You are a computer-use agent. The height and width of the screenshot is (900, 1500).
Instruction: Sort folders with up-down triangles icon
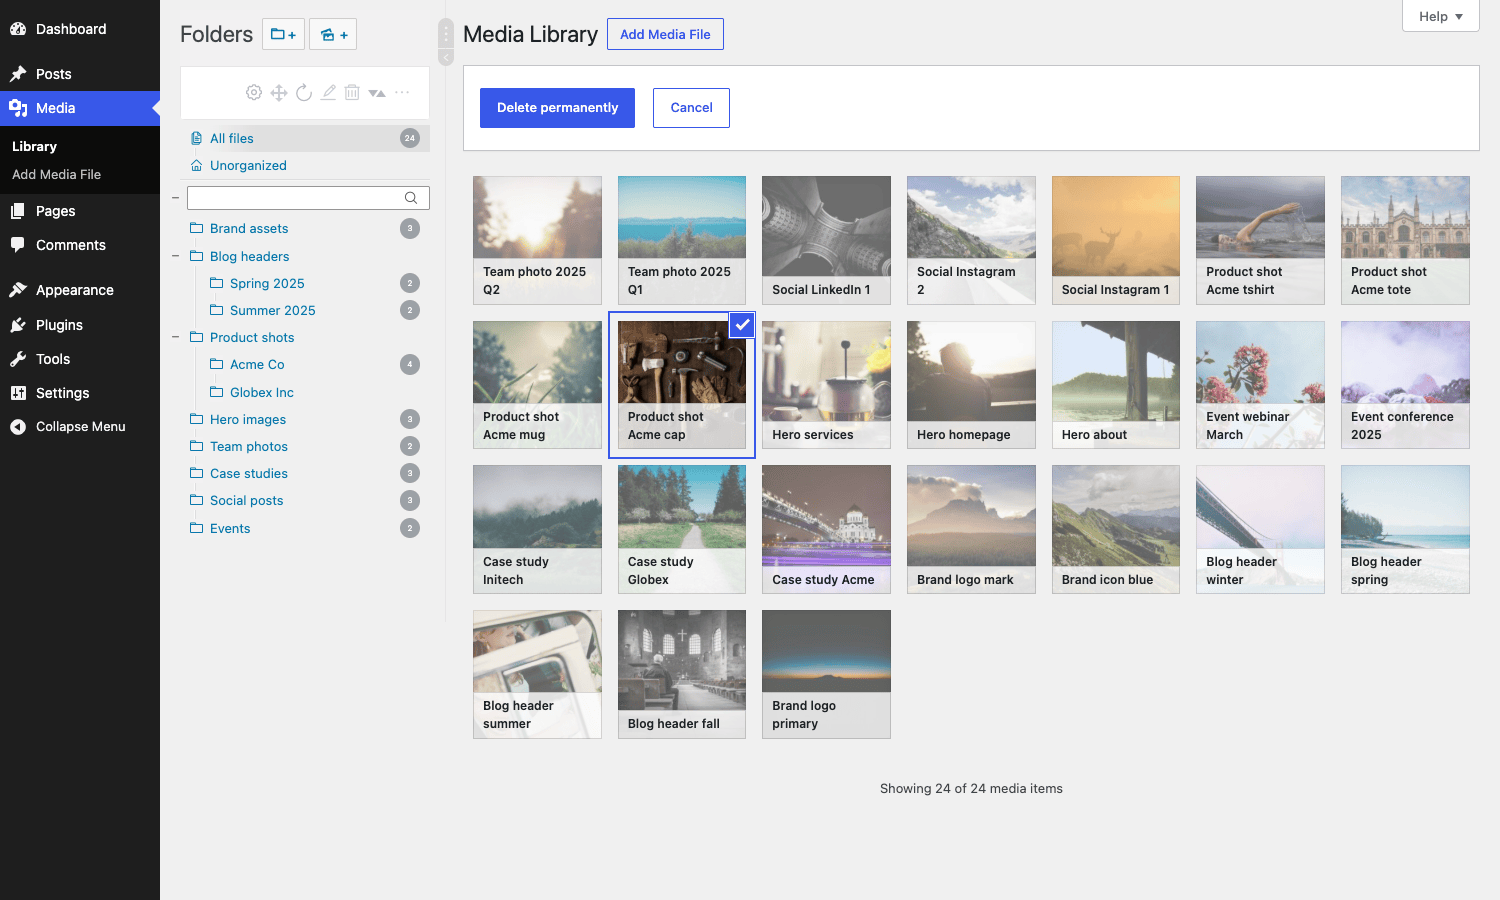click(x=377, y=92)
